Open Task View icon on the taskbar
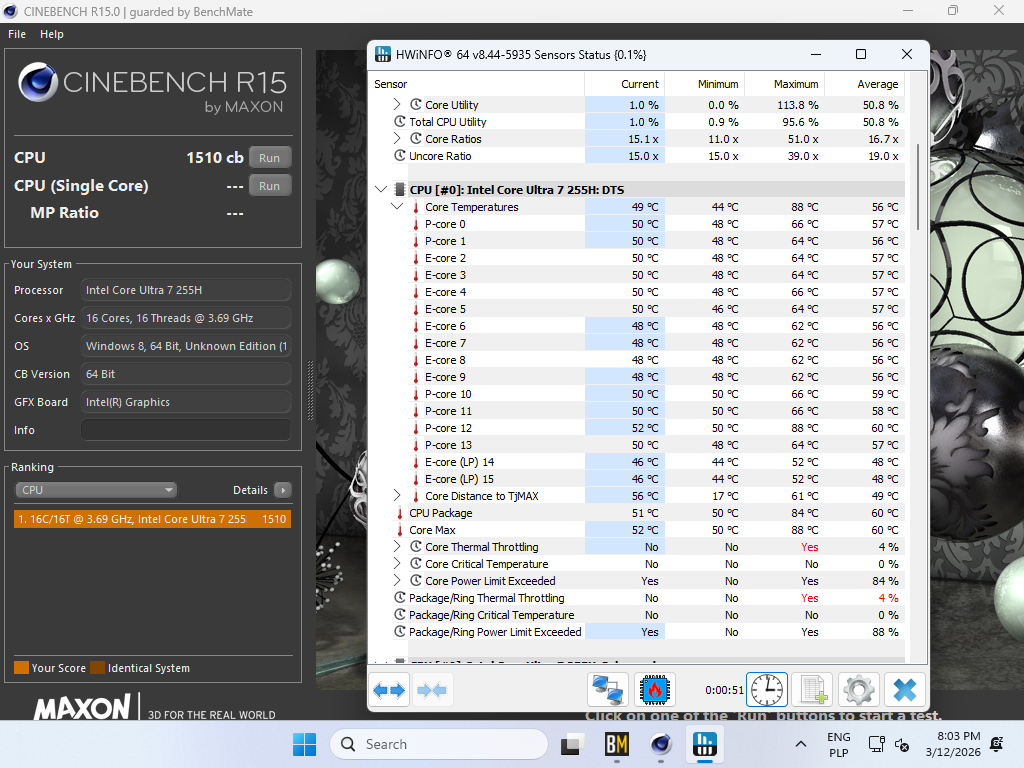 pyautogui.click(x=571, y=744)
